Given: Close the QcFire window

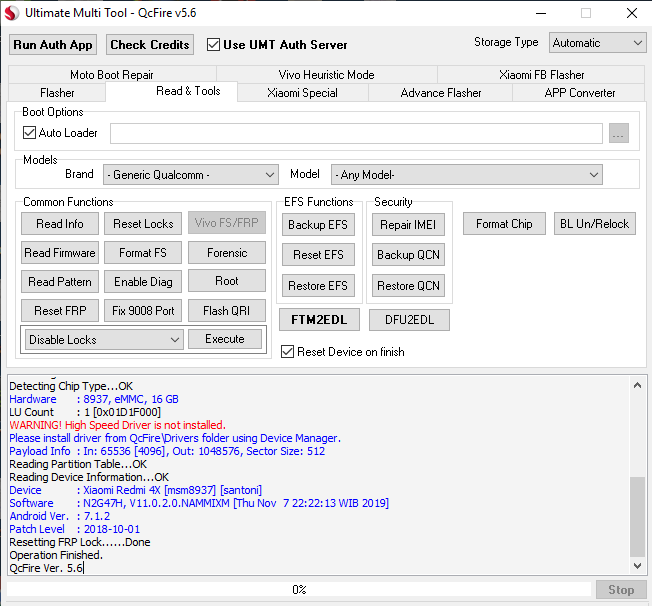Looking at the screenshot, I should coord(632,13).
